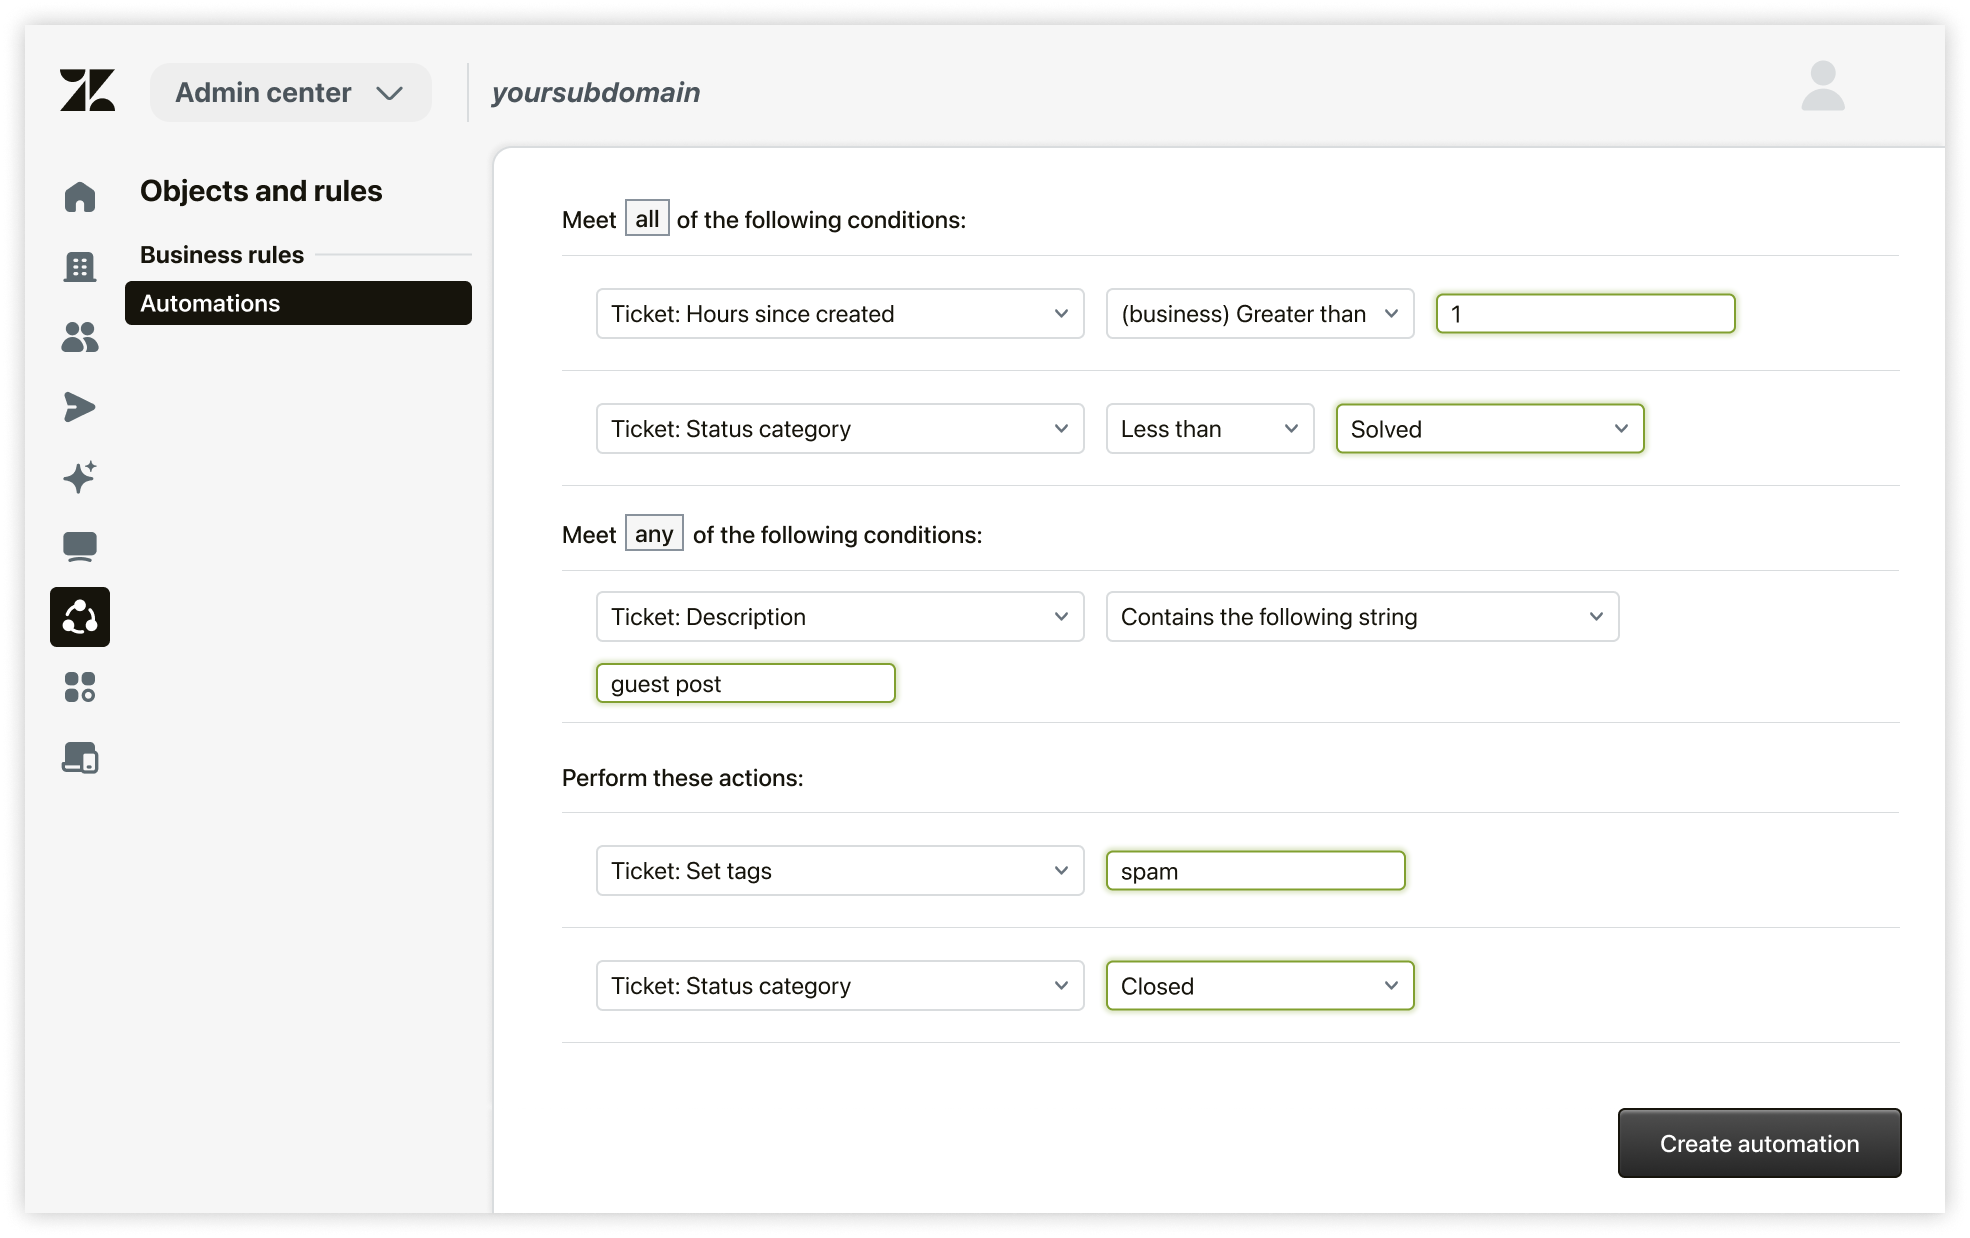Toggle the 'any' conditions selector
Viewport: 1970px width, 1238px height.
tap(653, 533)
